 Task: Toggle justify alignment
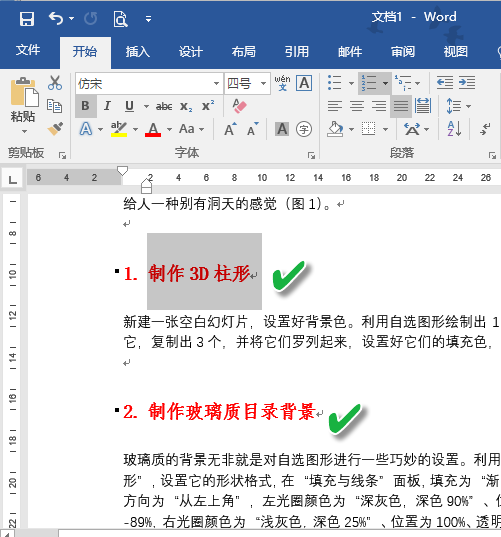click(x=401, y=106)
